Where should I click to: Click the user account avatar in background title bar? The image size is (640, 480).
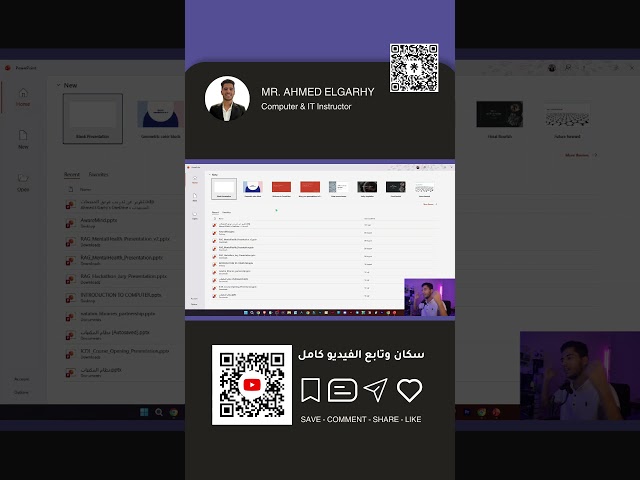[x=552, y=68]
